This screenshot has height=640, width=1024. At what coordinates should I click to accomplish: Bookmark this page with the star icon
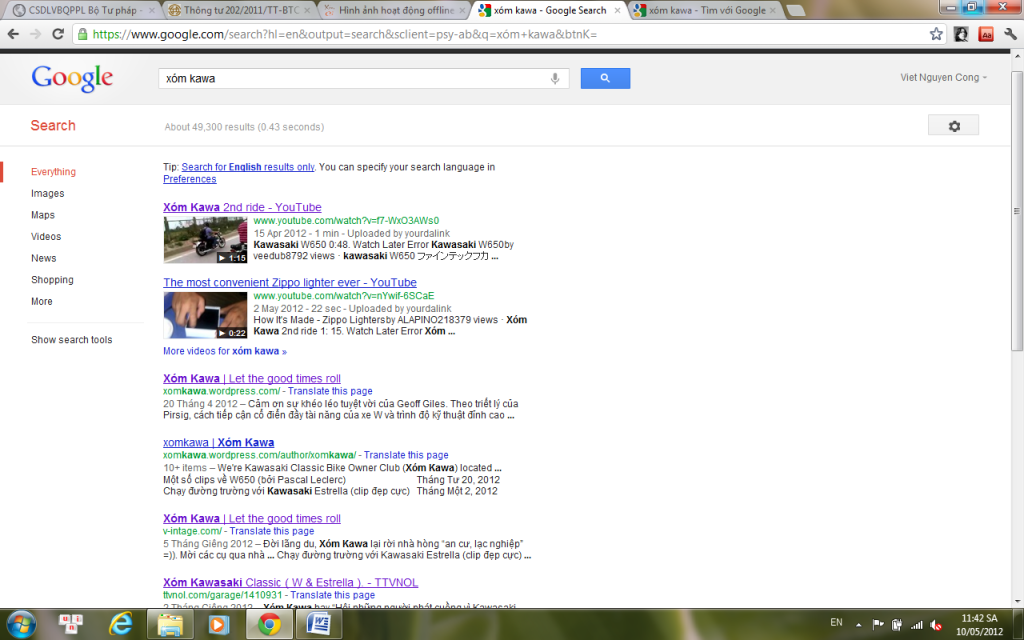[x=936, y=34]
